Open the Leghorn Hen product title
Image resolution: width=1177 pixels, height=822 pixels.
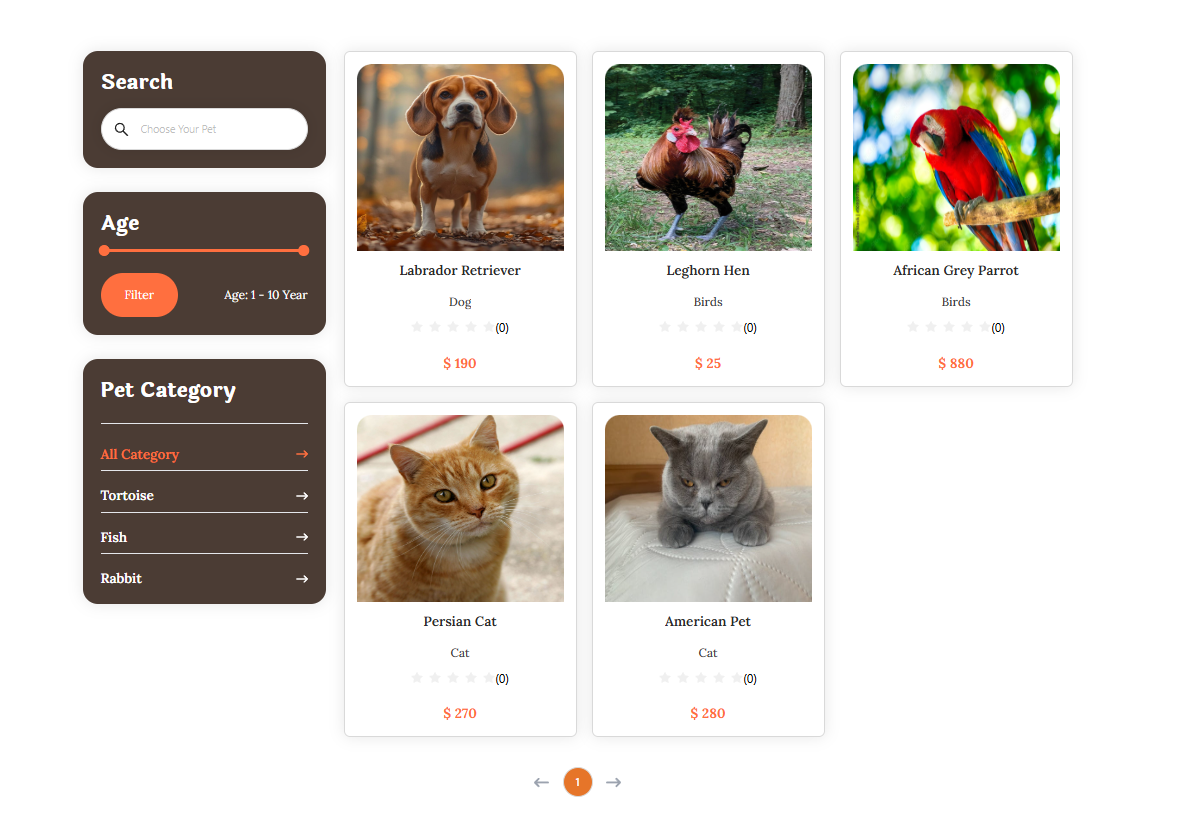click(708, 270)
